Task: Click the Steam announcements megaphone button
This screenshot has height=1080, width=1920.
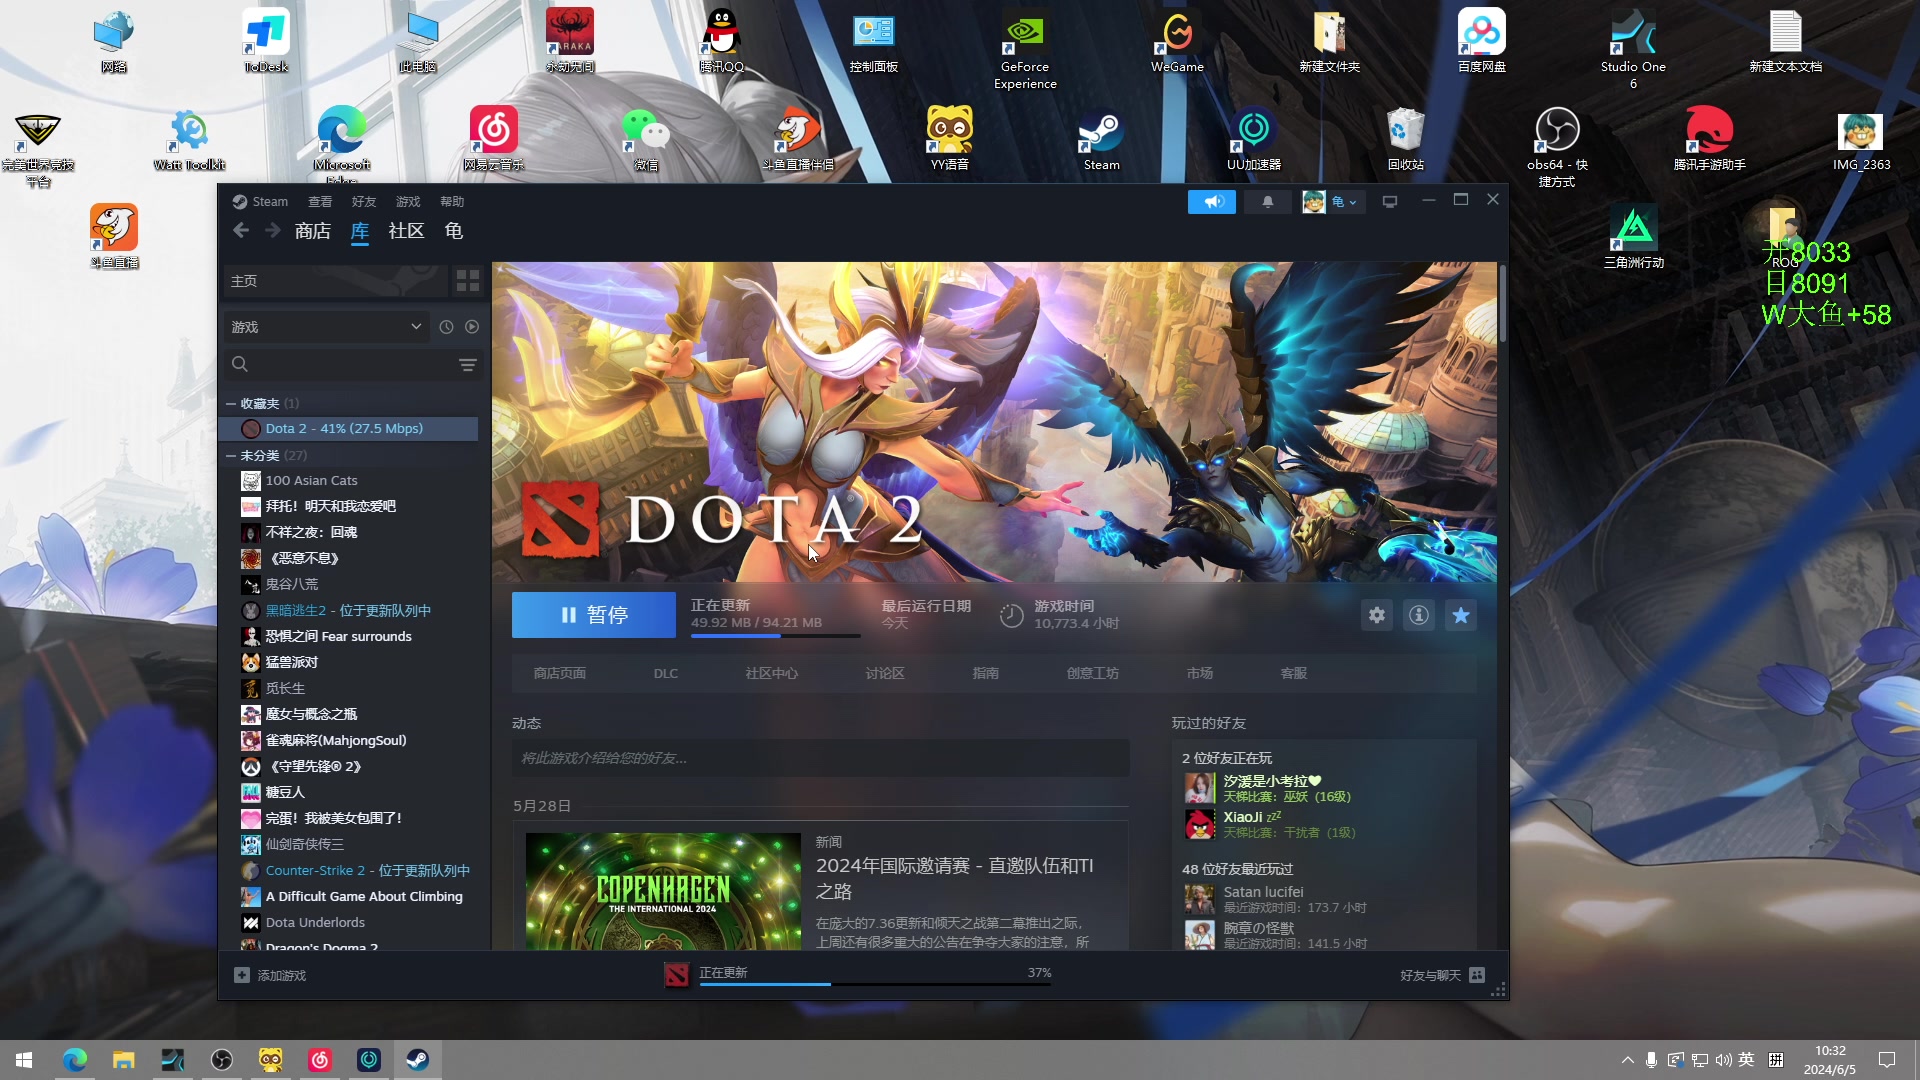Action: coord(1212,202)
